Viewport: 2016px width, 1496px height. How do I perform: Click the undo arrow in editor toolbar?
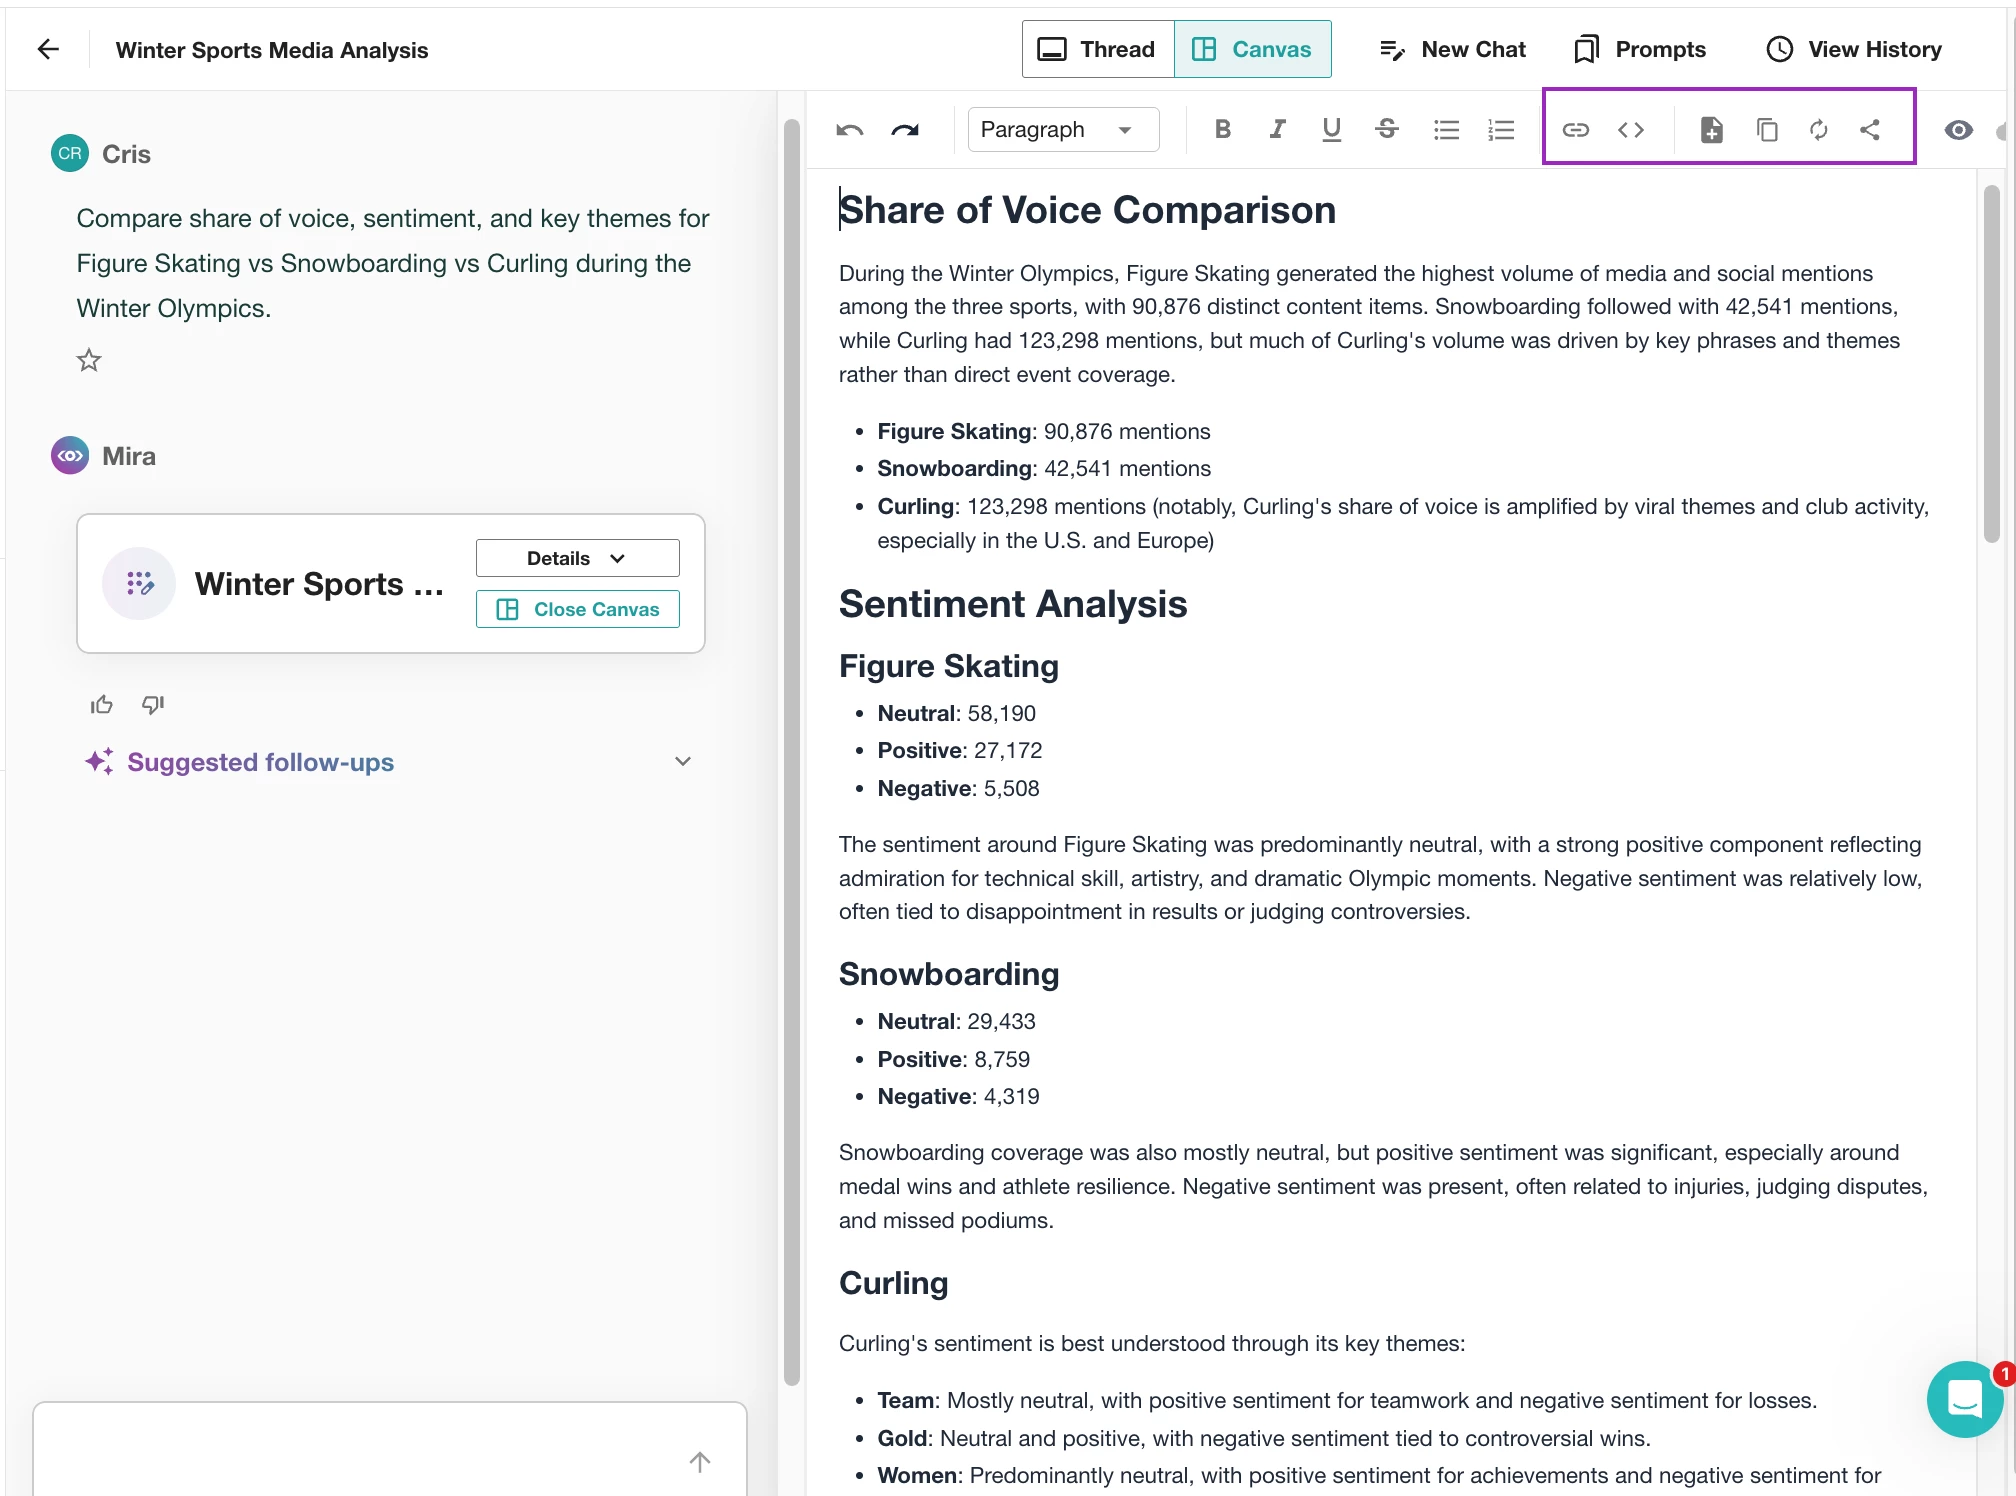click(x=849, y=130)
